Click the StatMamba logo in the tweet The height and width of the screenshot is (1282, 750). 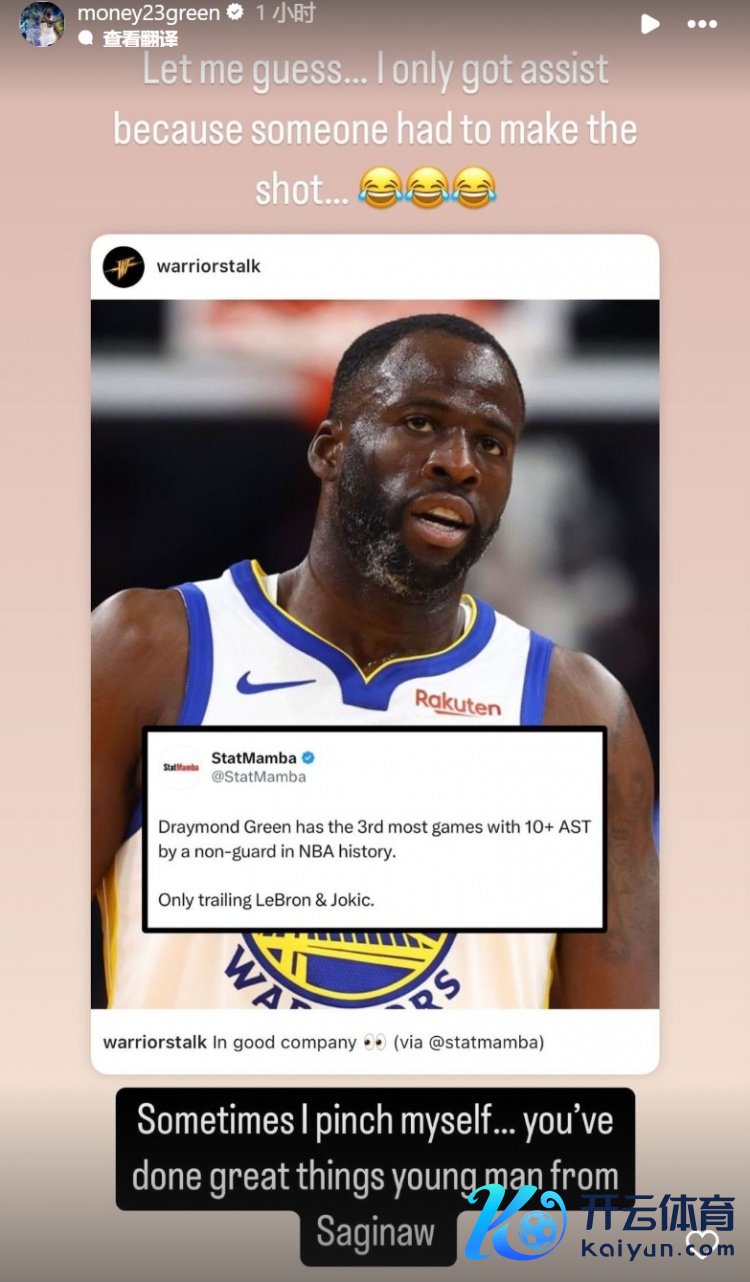pyautogui.click(x=180, y=767)
